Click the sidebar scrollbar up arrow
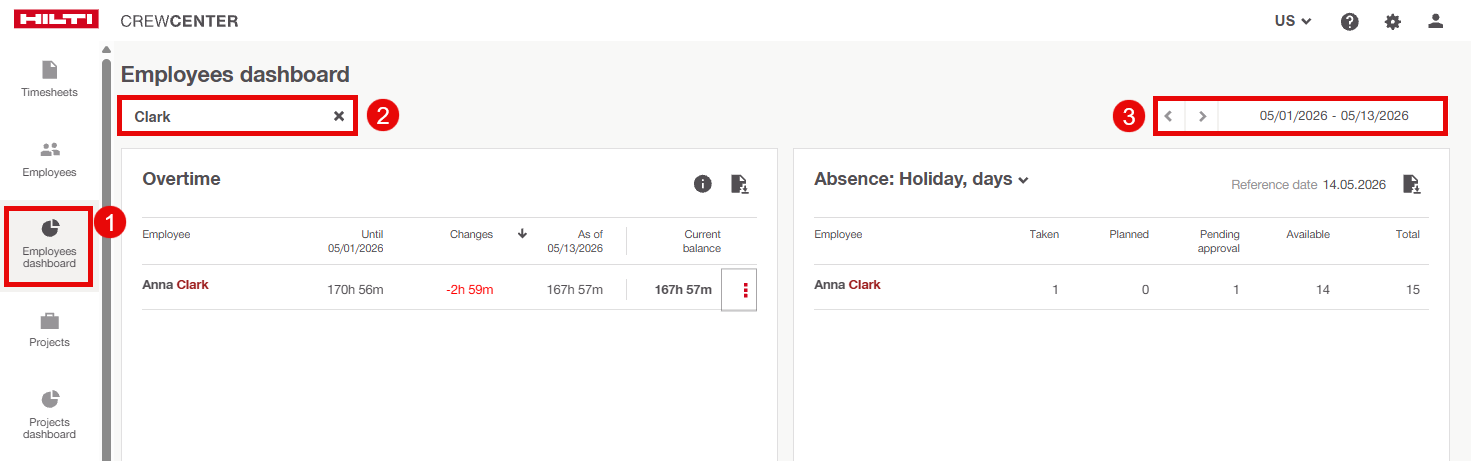Image resolution: width=1471 pixels, height=461 pixels. coord(106,50)
